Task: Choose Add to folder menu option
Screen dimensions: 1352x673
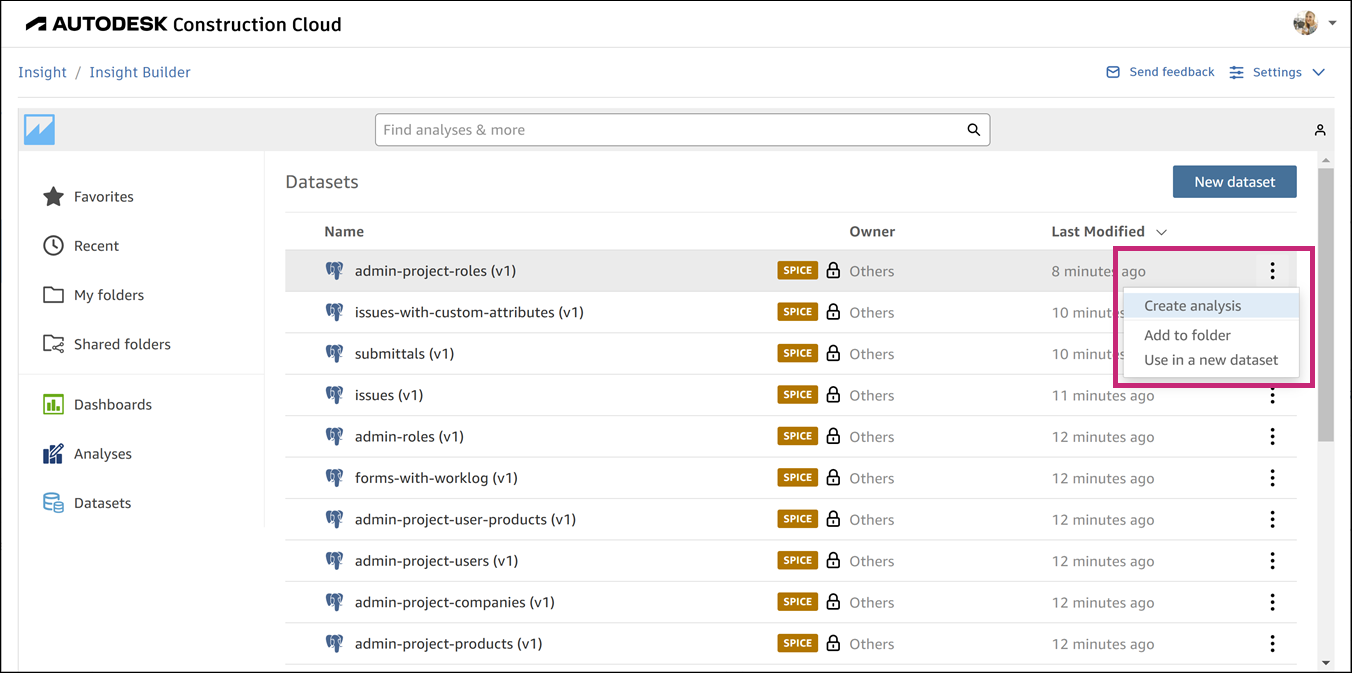Action: point(1187,335)
